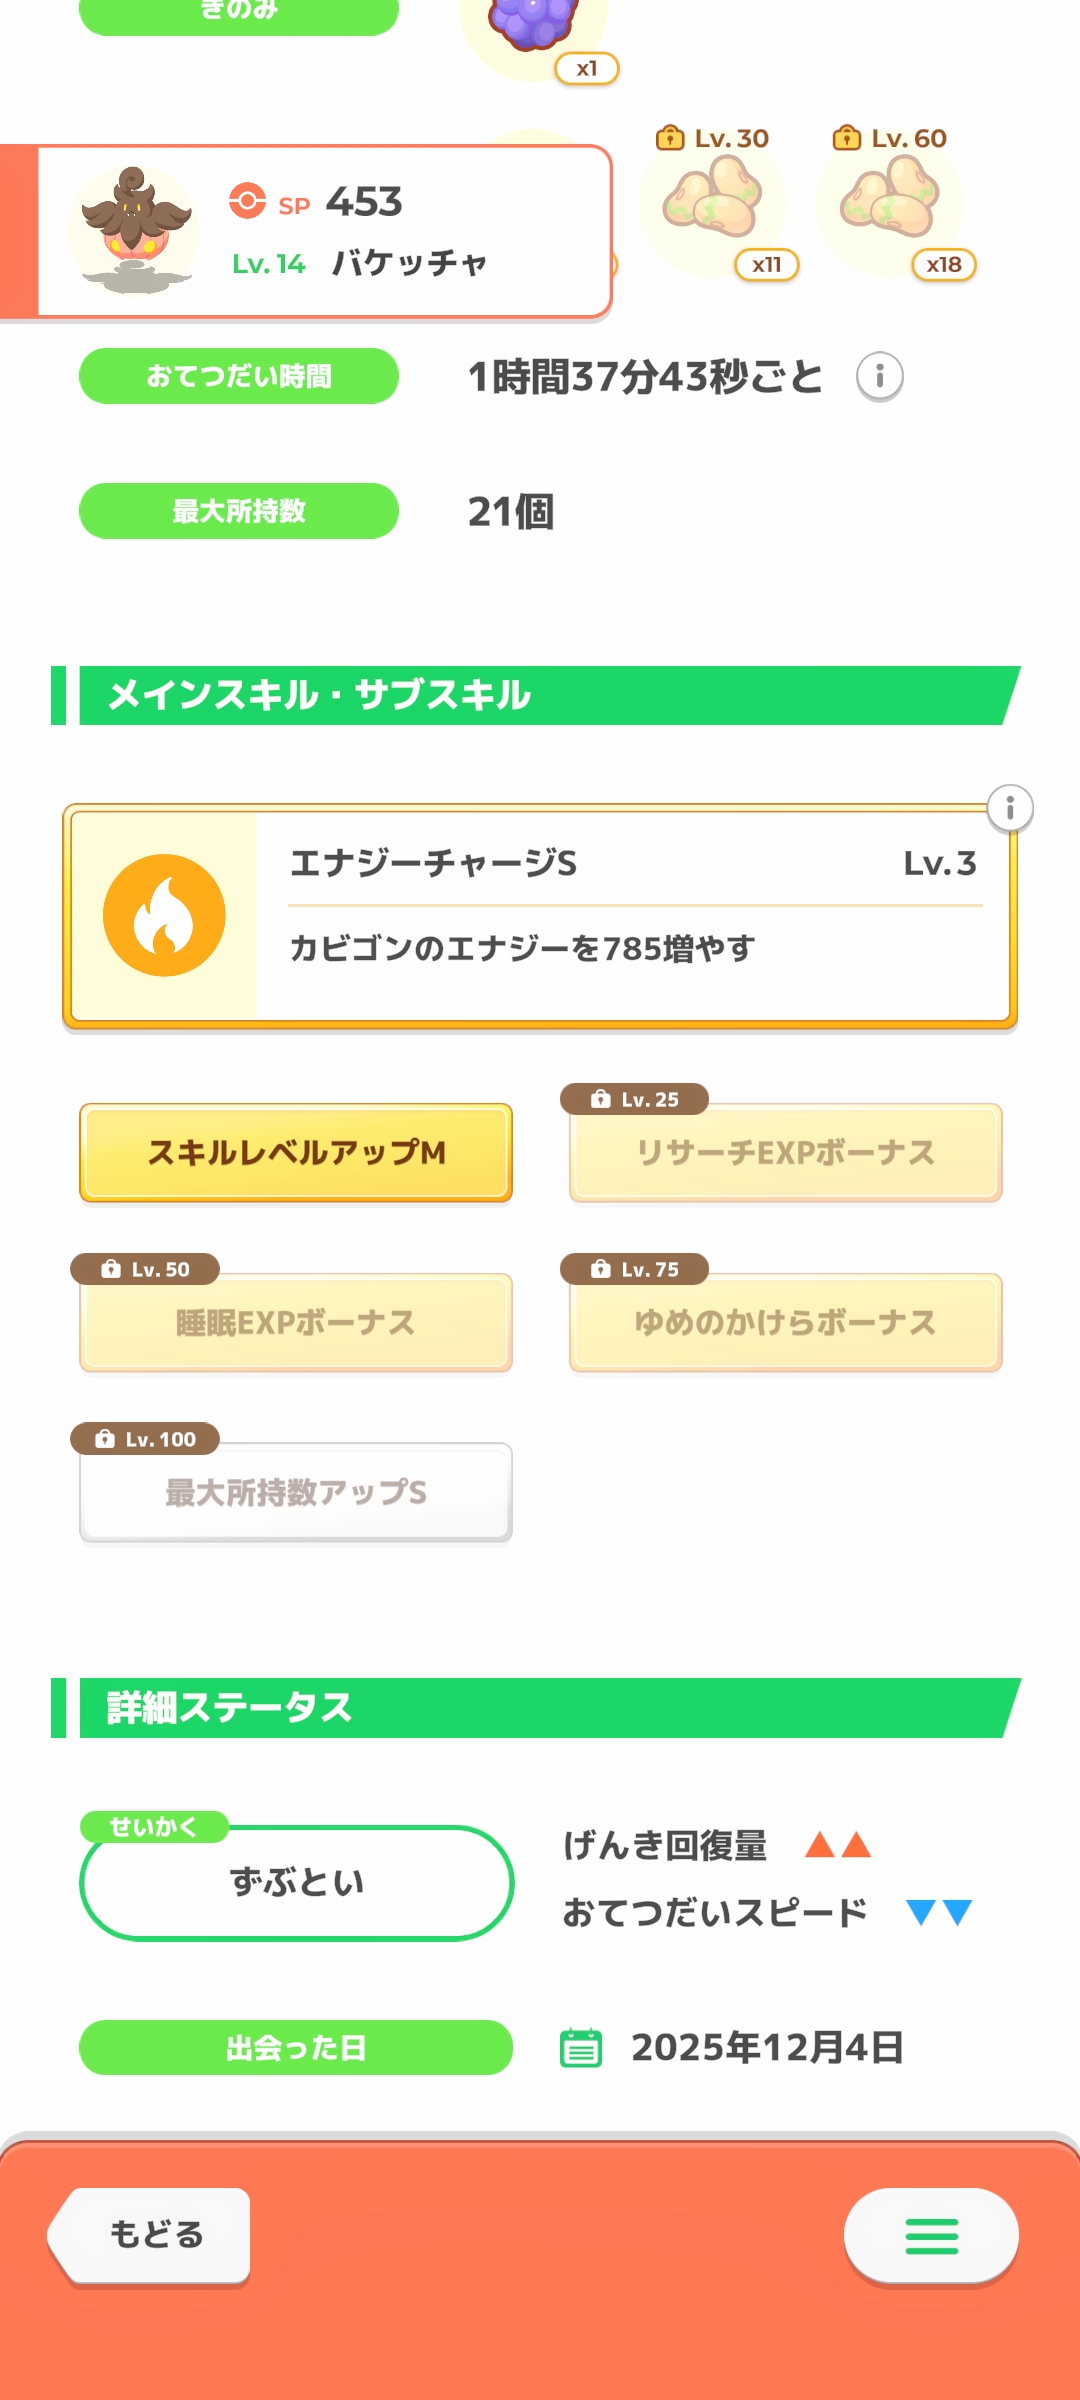
Task: Tap the おてつだい時間 green label
Action: click(x=239, y=377)
